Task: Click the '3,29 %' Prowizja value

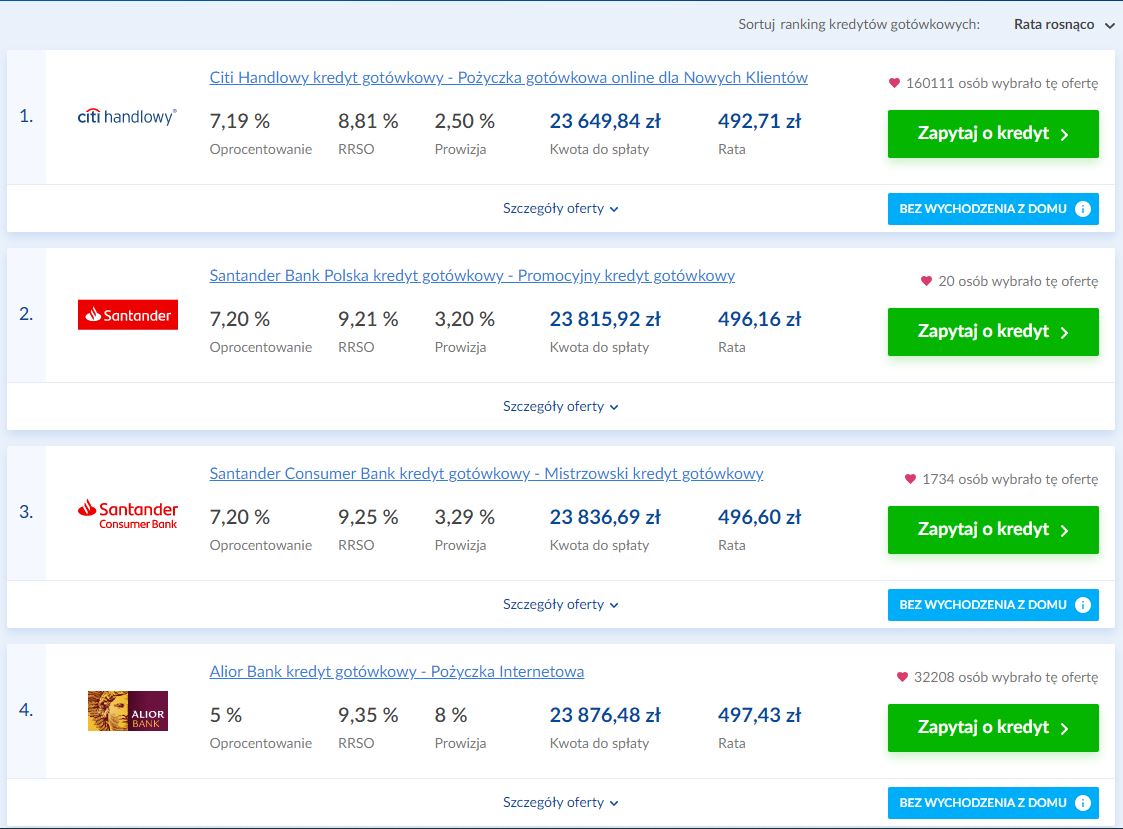Action: (x=465, y=517)
